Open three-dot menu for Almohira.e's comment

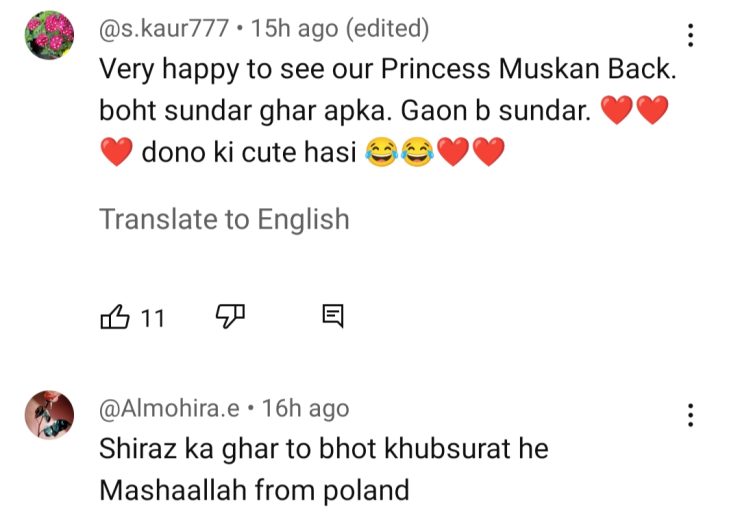tap(690, 415)
